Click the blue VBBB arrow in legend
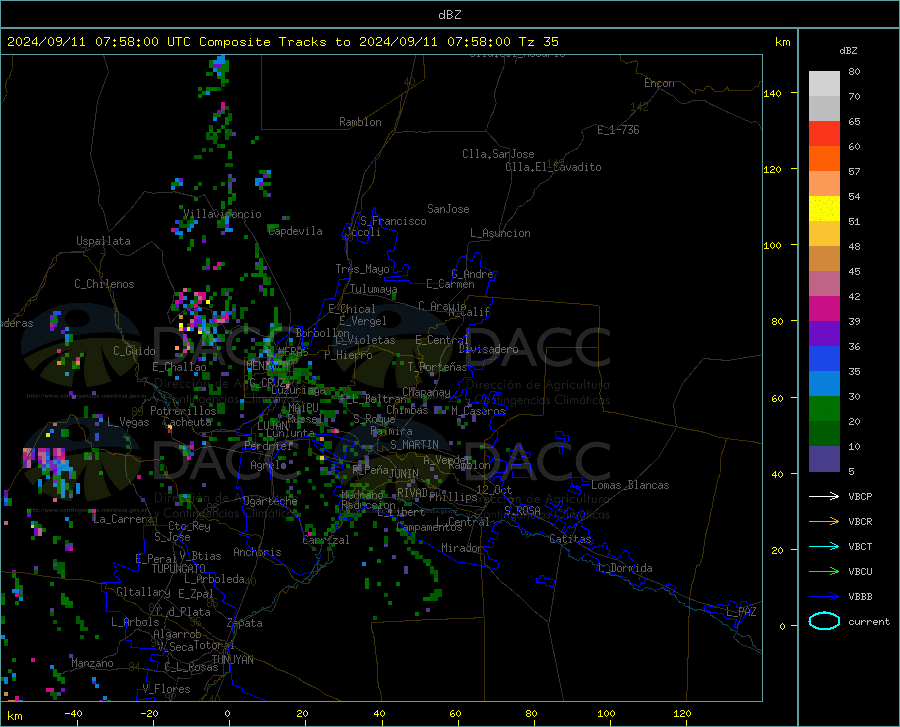The width and height of the screenshot is (900, 727). pos(824,597)
